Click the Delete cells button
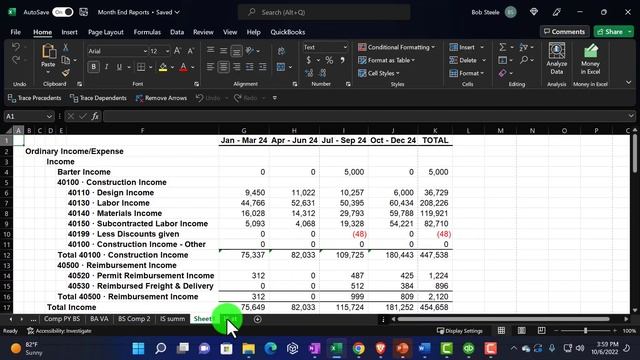Screen dimensions: 640x360 (x=463, y=60)
